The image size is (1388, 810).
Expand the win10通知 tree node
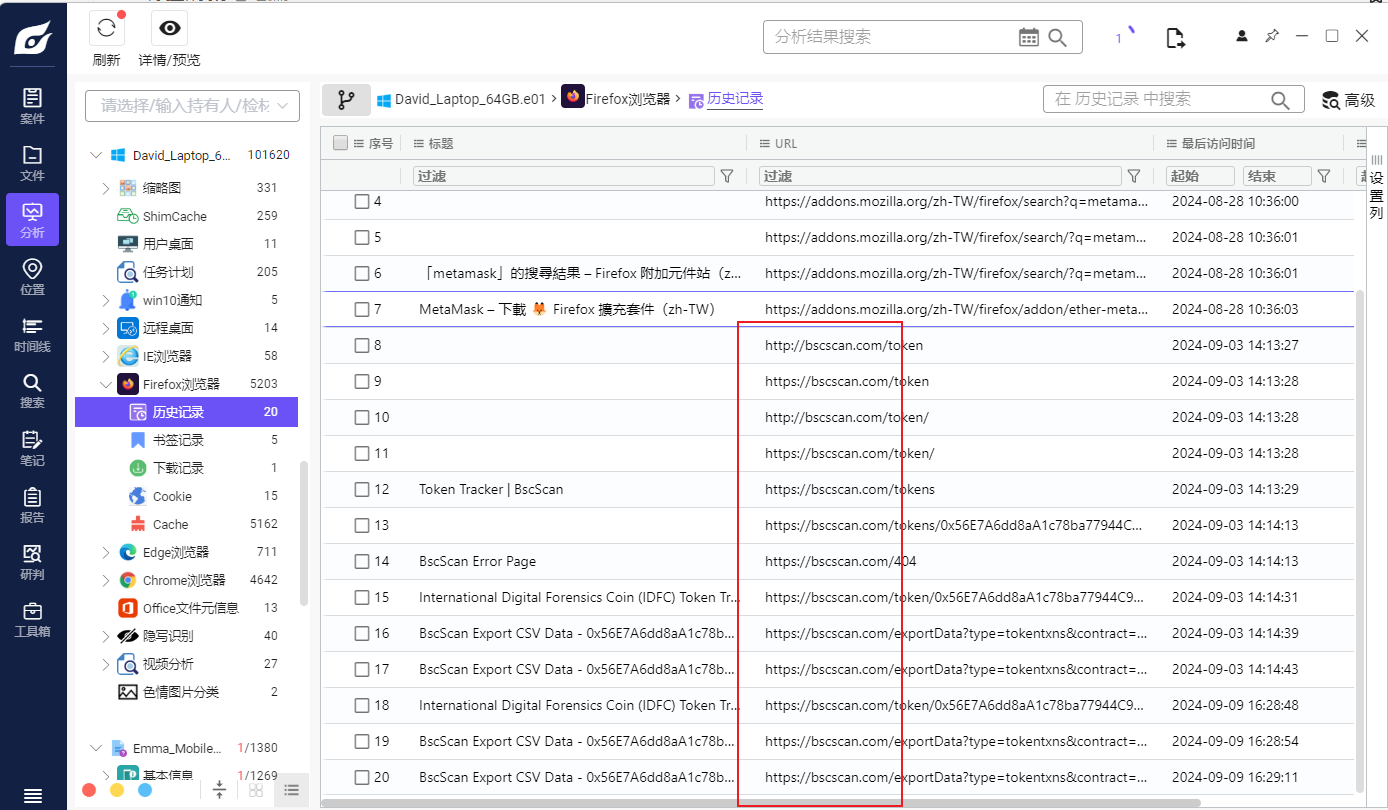point(106,299)
